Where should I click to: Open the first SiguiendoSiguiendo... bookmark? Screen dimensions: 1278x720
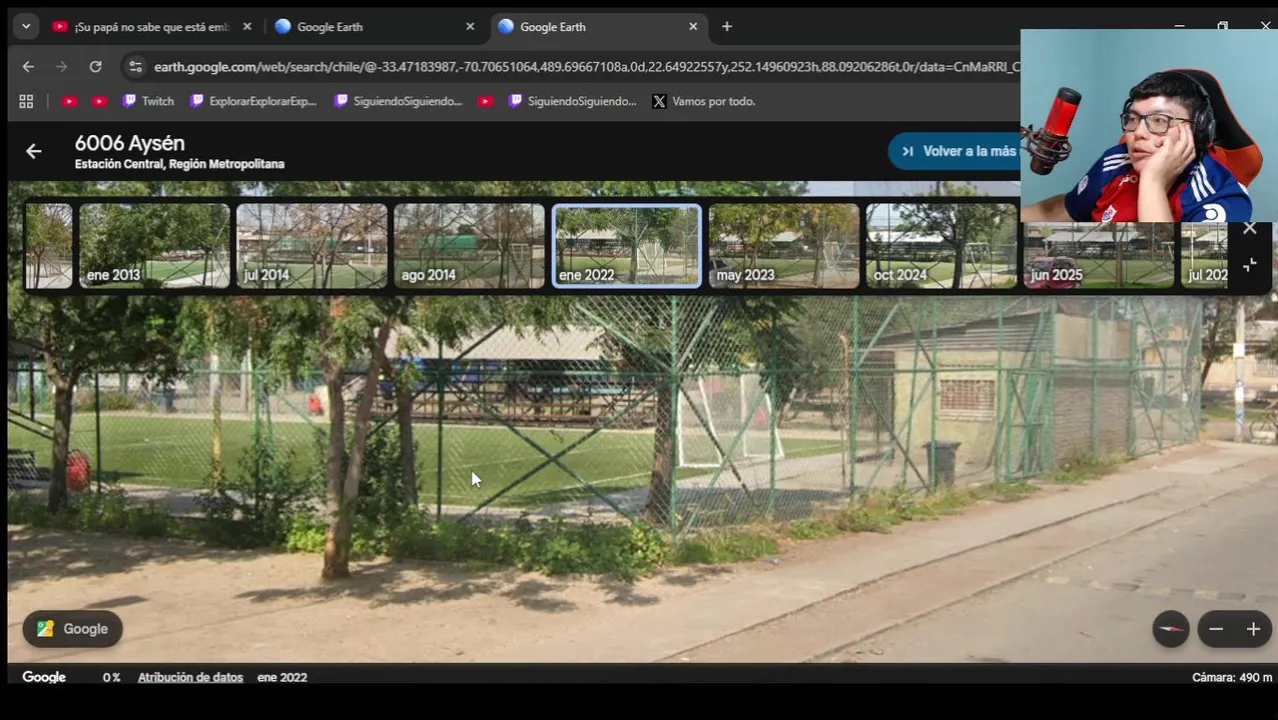pyautogui.click(x=398, y=101)
